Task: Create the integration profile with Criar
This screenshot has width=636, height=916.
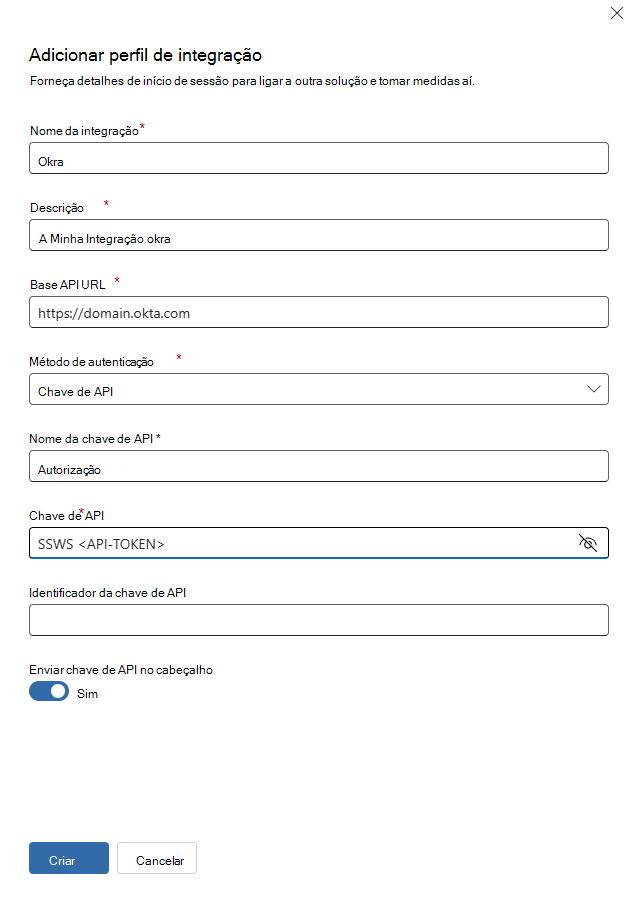Action: tap(69, 858)
